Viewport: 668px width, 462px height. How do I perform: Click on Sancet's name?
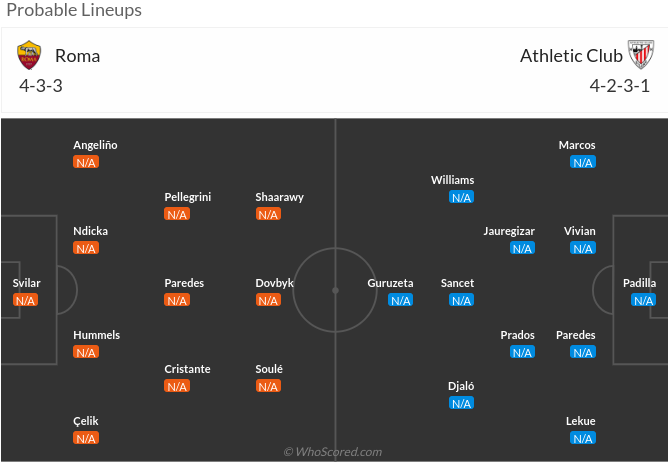[458, 283]
